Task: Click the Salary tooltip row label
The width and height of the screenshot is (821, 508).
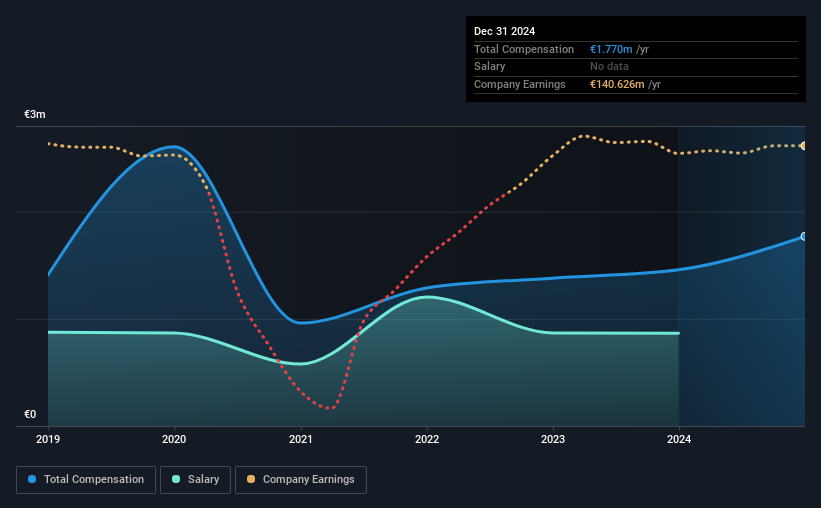Action: click(490, 67)
